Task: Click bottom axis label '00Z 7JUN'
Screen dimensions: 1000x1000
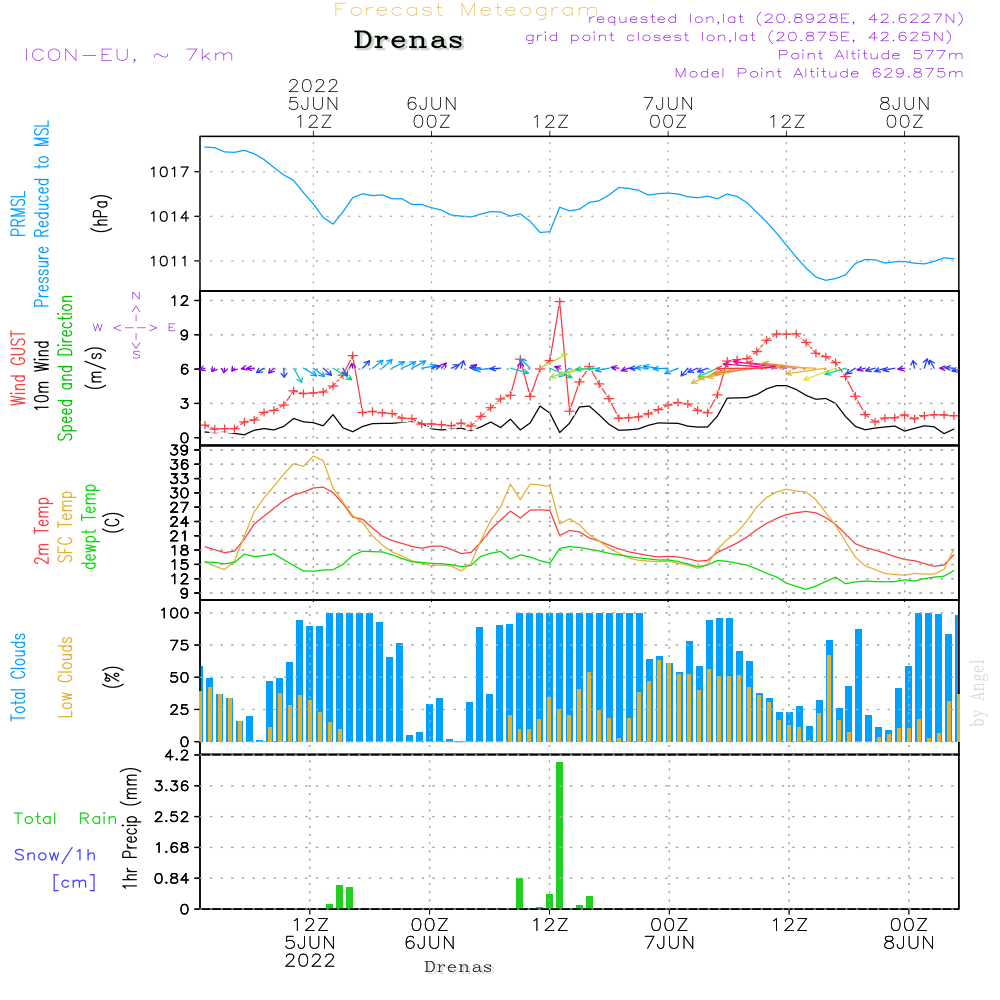Action: click(669, 934)
